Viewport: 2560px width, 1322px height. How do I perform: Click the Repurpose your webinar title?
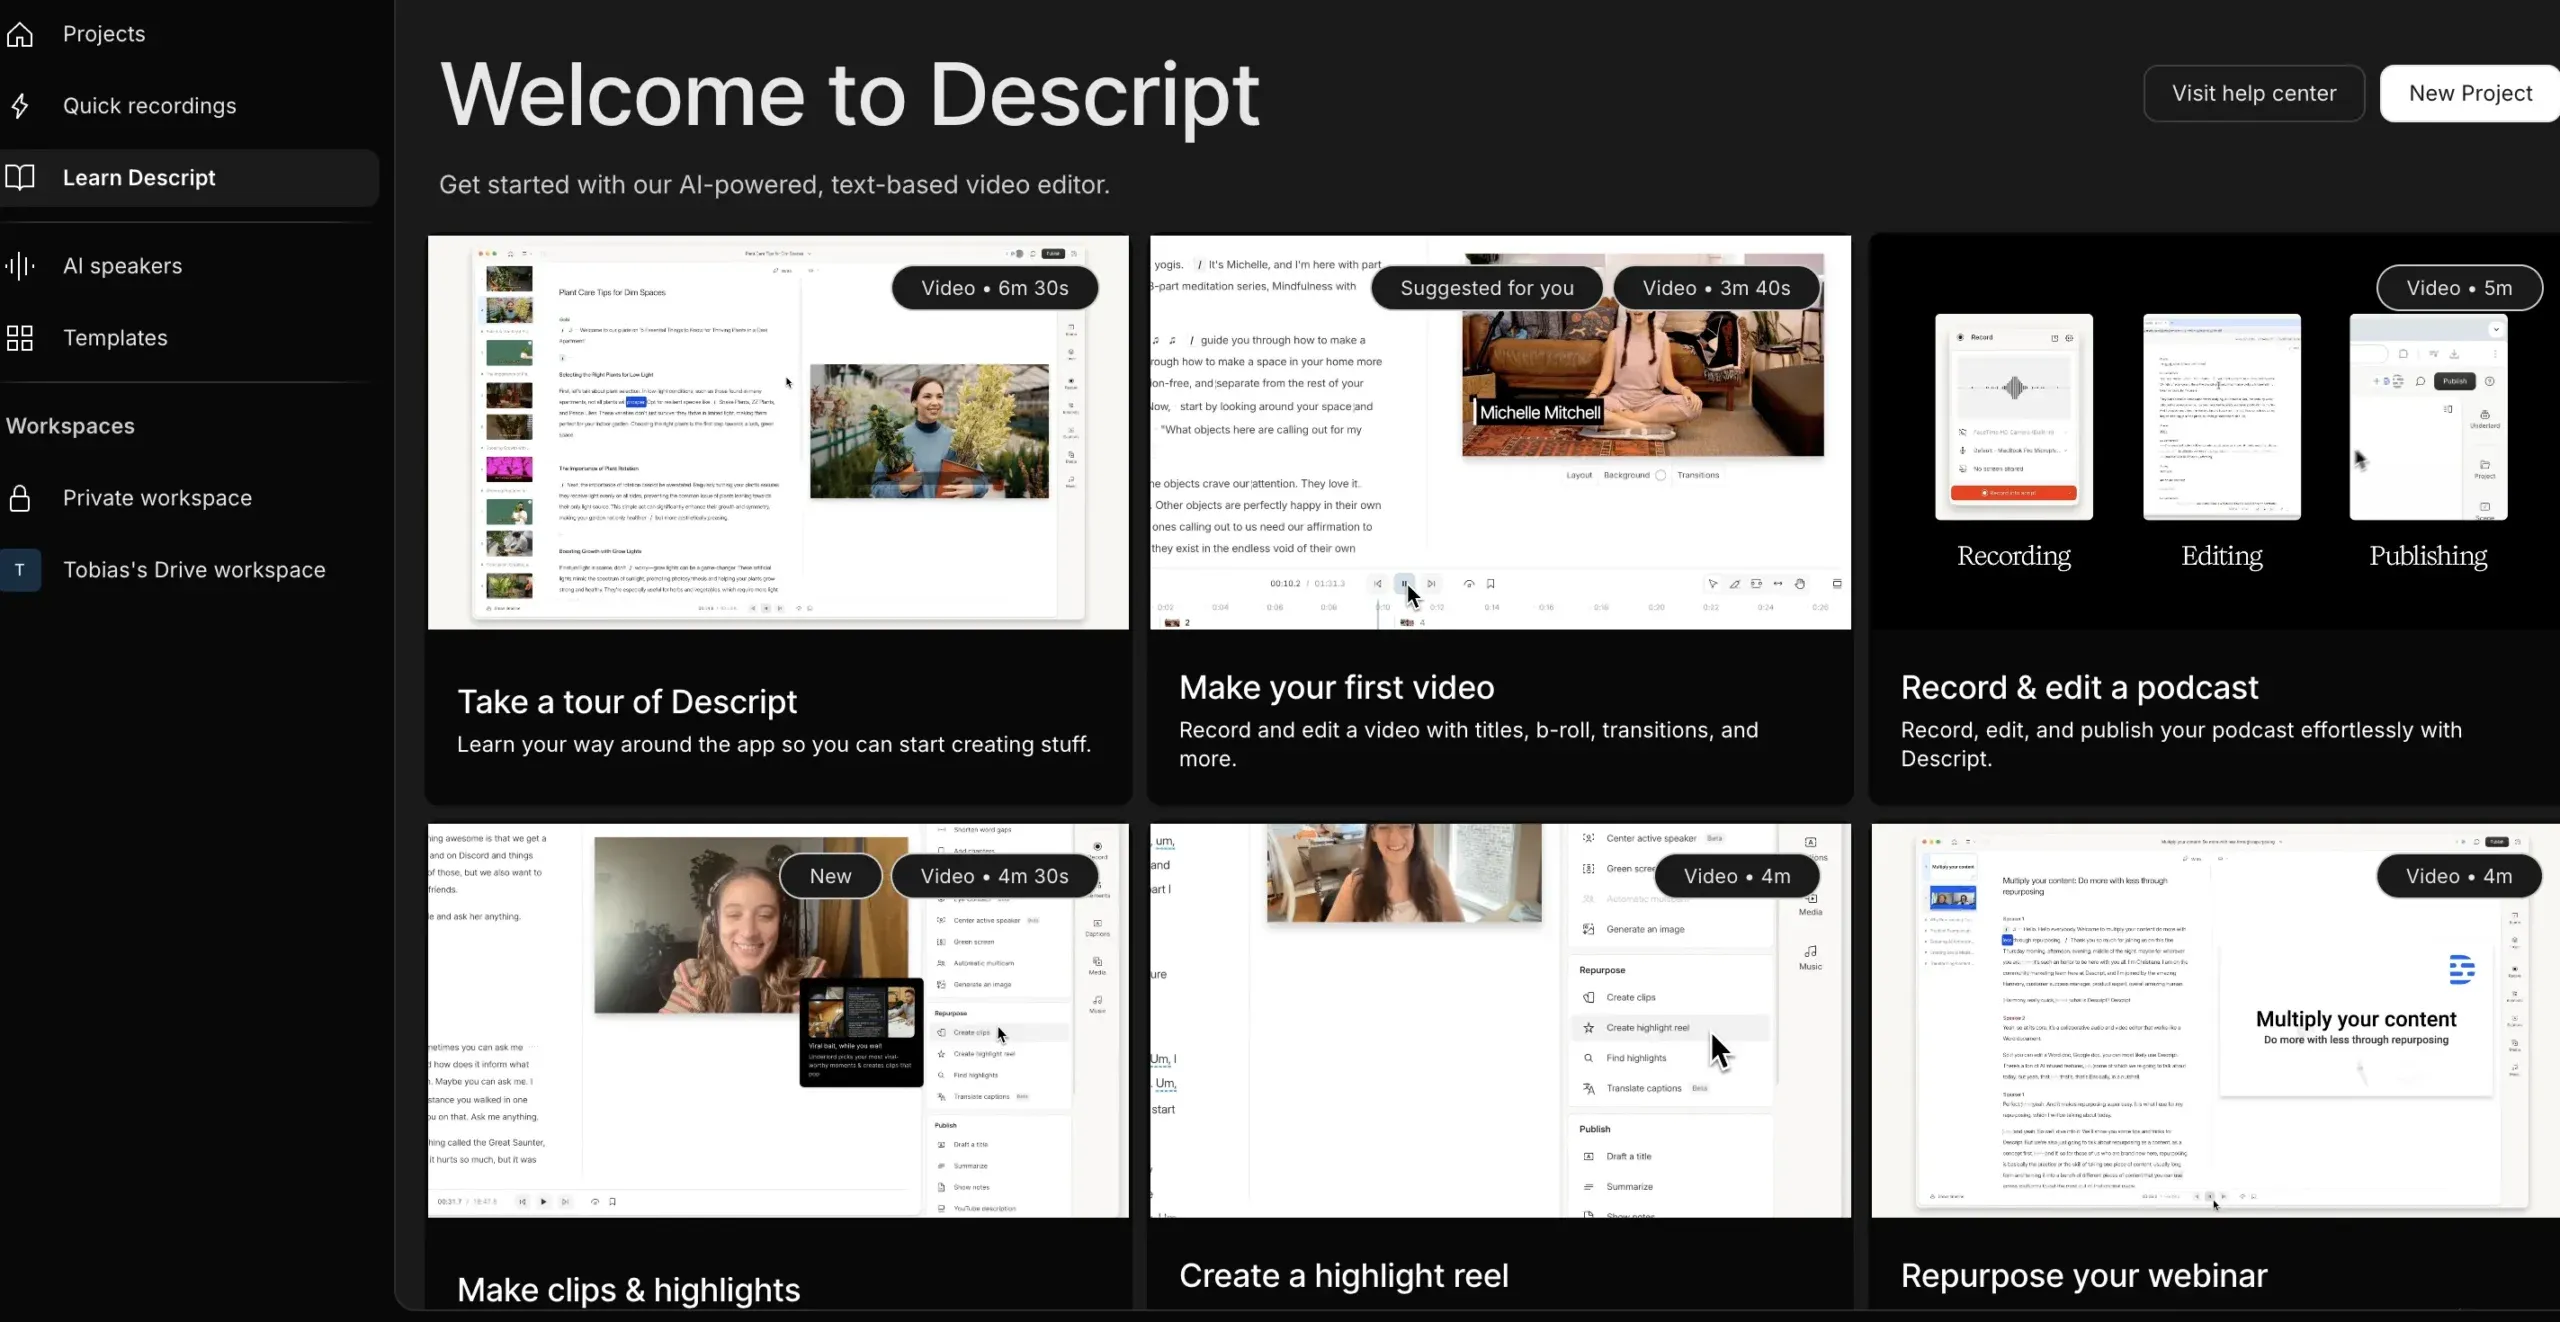pyautogui.click(x=2084, y=1276)
